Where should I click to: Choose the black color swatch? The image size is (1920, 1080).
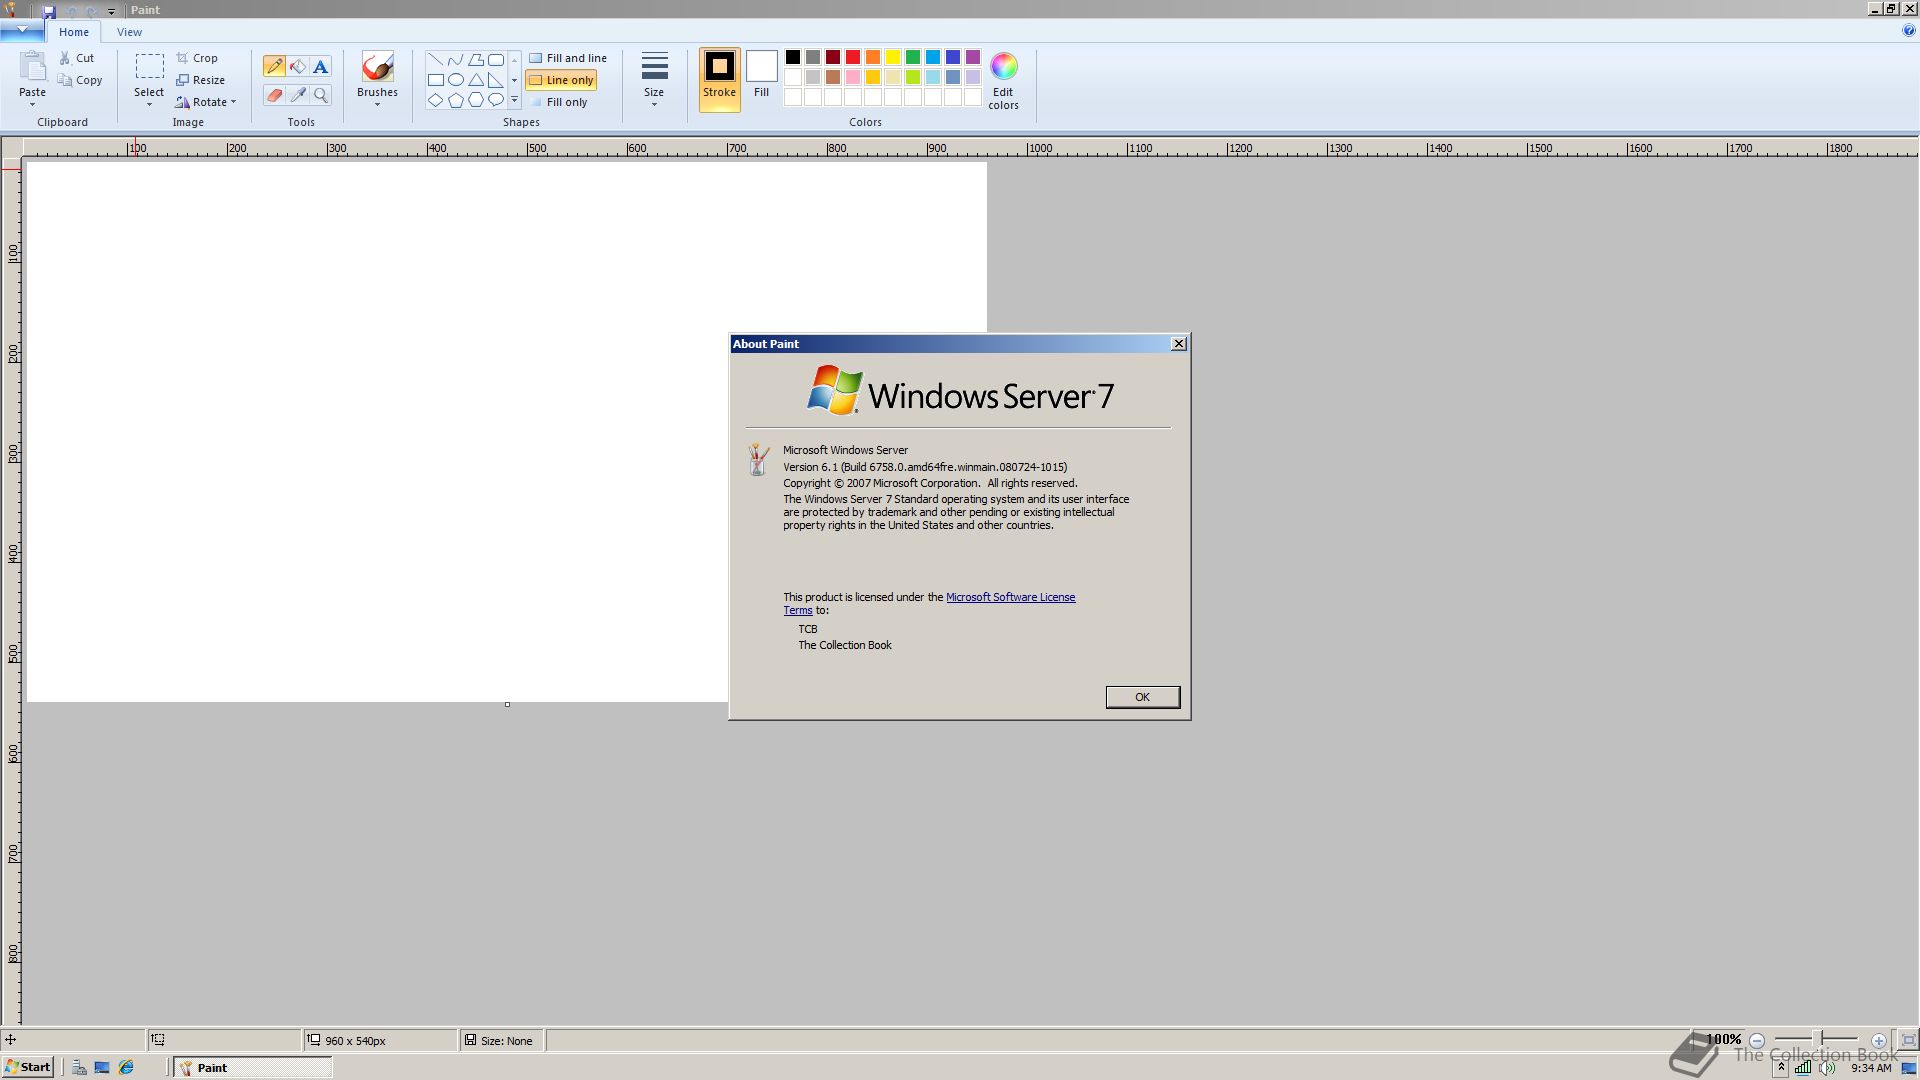tap(793, 57)
